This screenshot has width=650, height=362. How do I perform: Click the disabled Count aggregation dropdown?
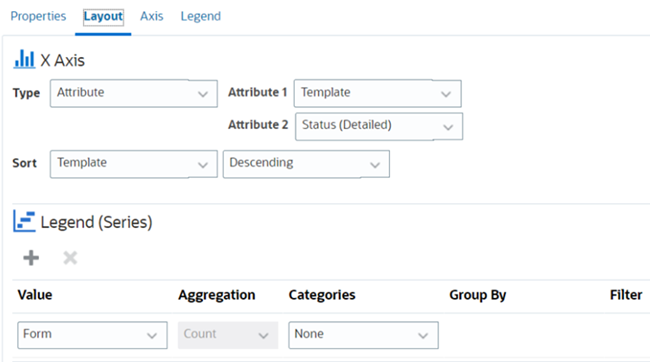[x=228, y=335]
